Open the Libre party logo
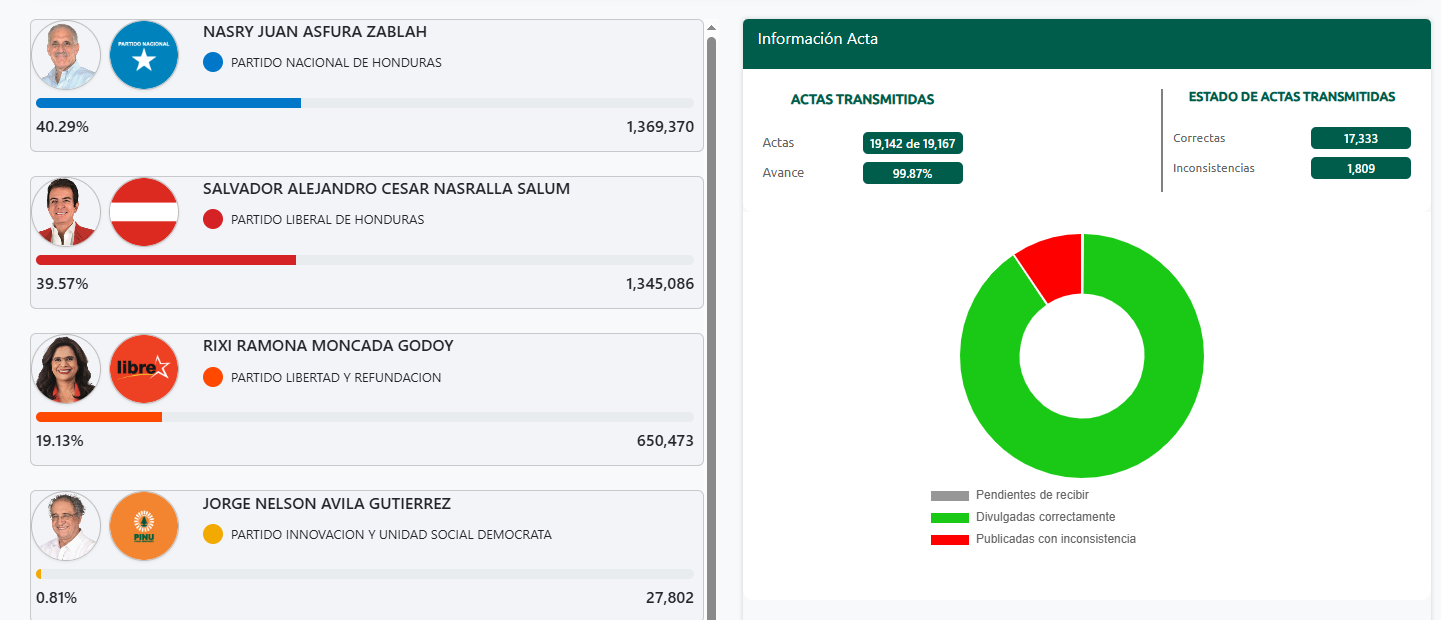 pyautogui.click(x=143, y=369)
